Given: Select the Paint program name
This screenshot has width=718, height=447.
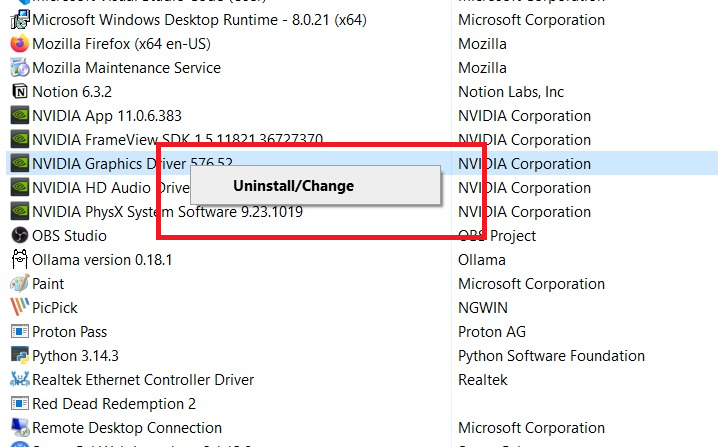Looking at the screenshot, I should [48, 283].
